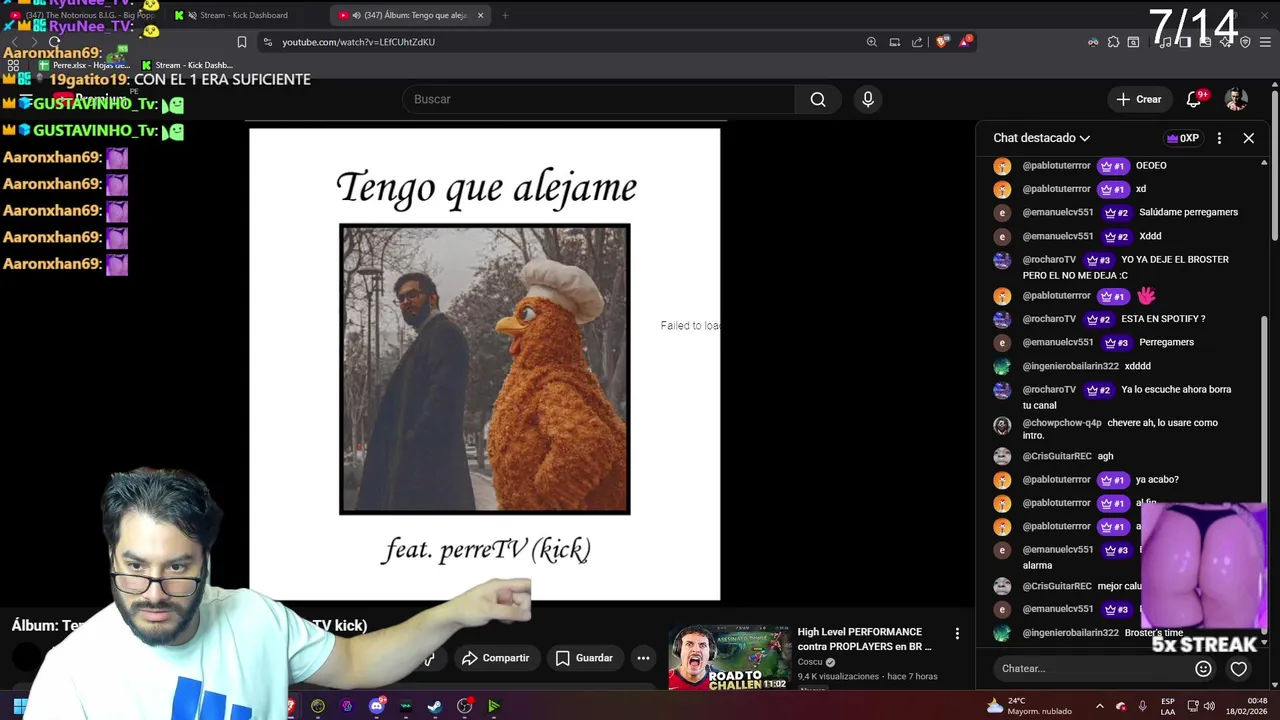Screen dimensions: 1280x720
Task: Unmute the Kick Dashboard tab audio icon
Action: [192, 15]
